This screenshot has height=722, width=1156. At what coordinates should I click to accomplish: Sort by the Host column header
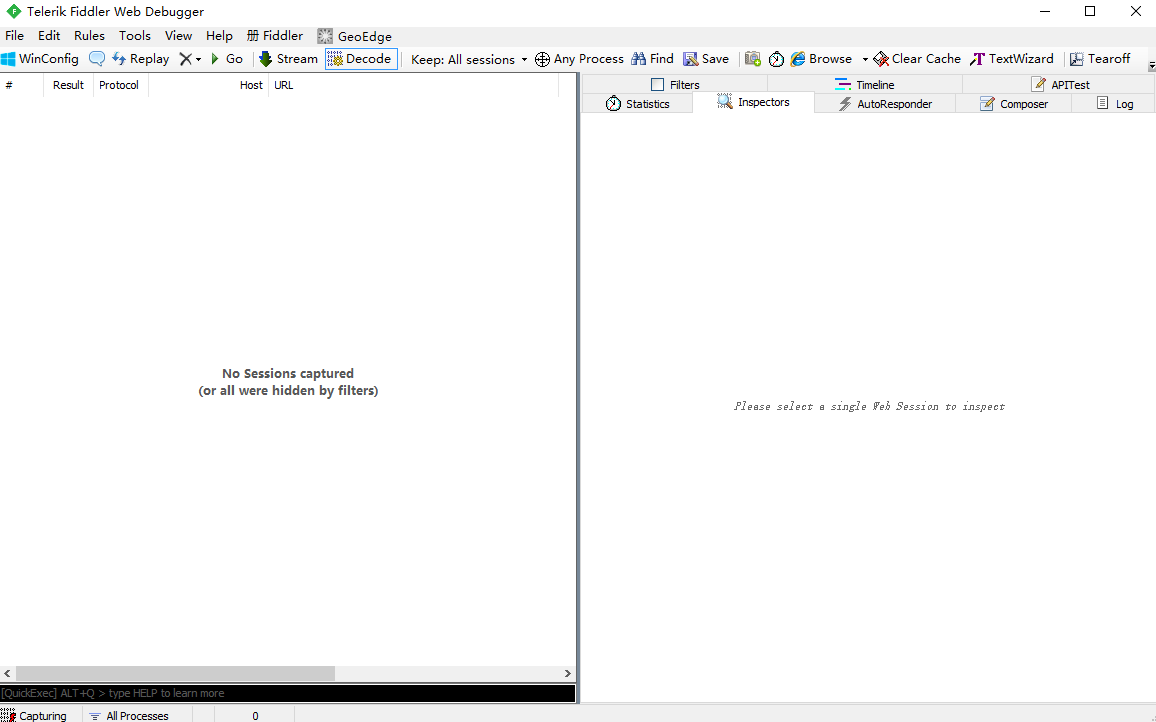point(209,85)
